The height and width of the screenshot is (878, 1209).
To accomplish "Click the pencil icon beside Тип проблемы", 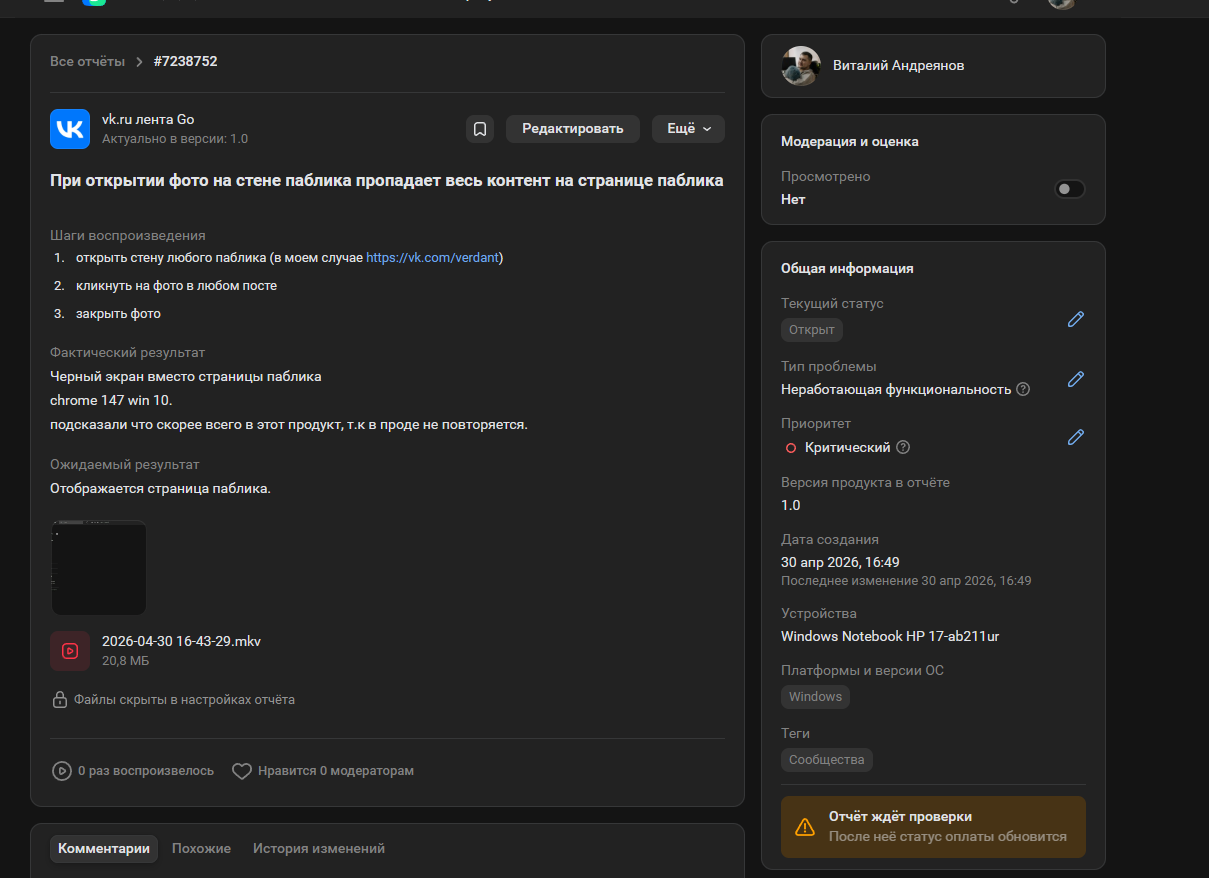I will click(x=1076, y=379).
